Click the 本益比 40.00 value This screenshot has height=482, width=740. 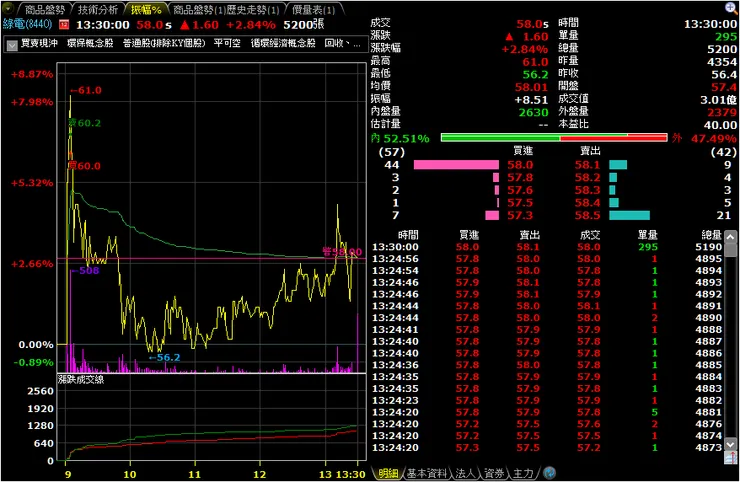tap(720, 125)
